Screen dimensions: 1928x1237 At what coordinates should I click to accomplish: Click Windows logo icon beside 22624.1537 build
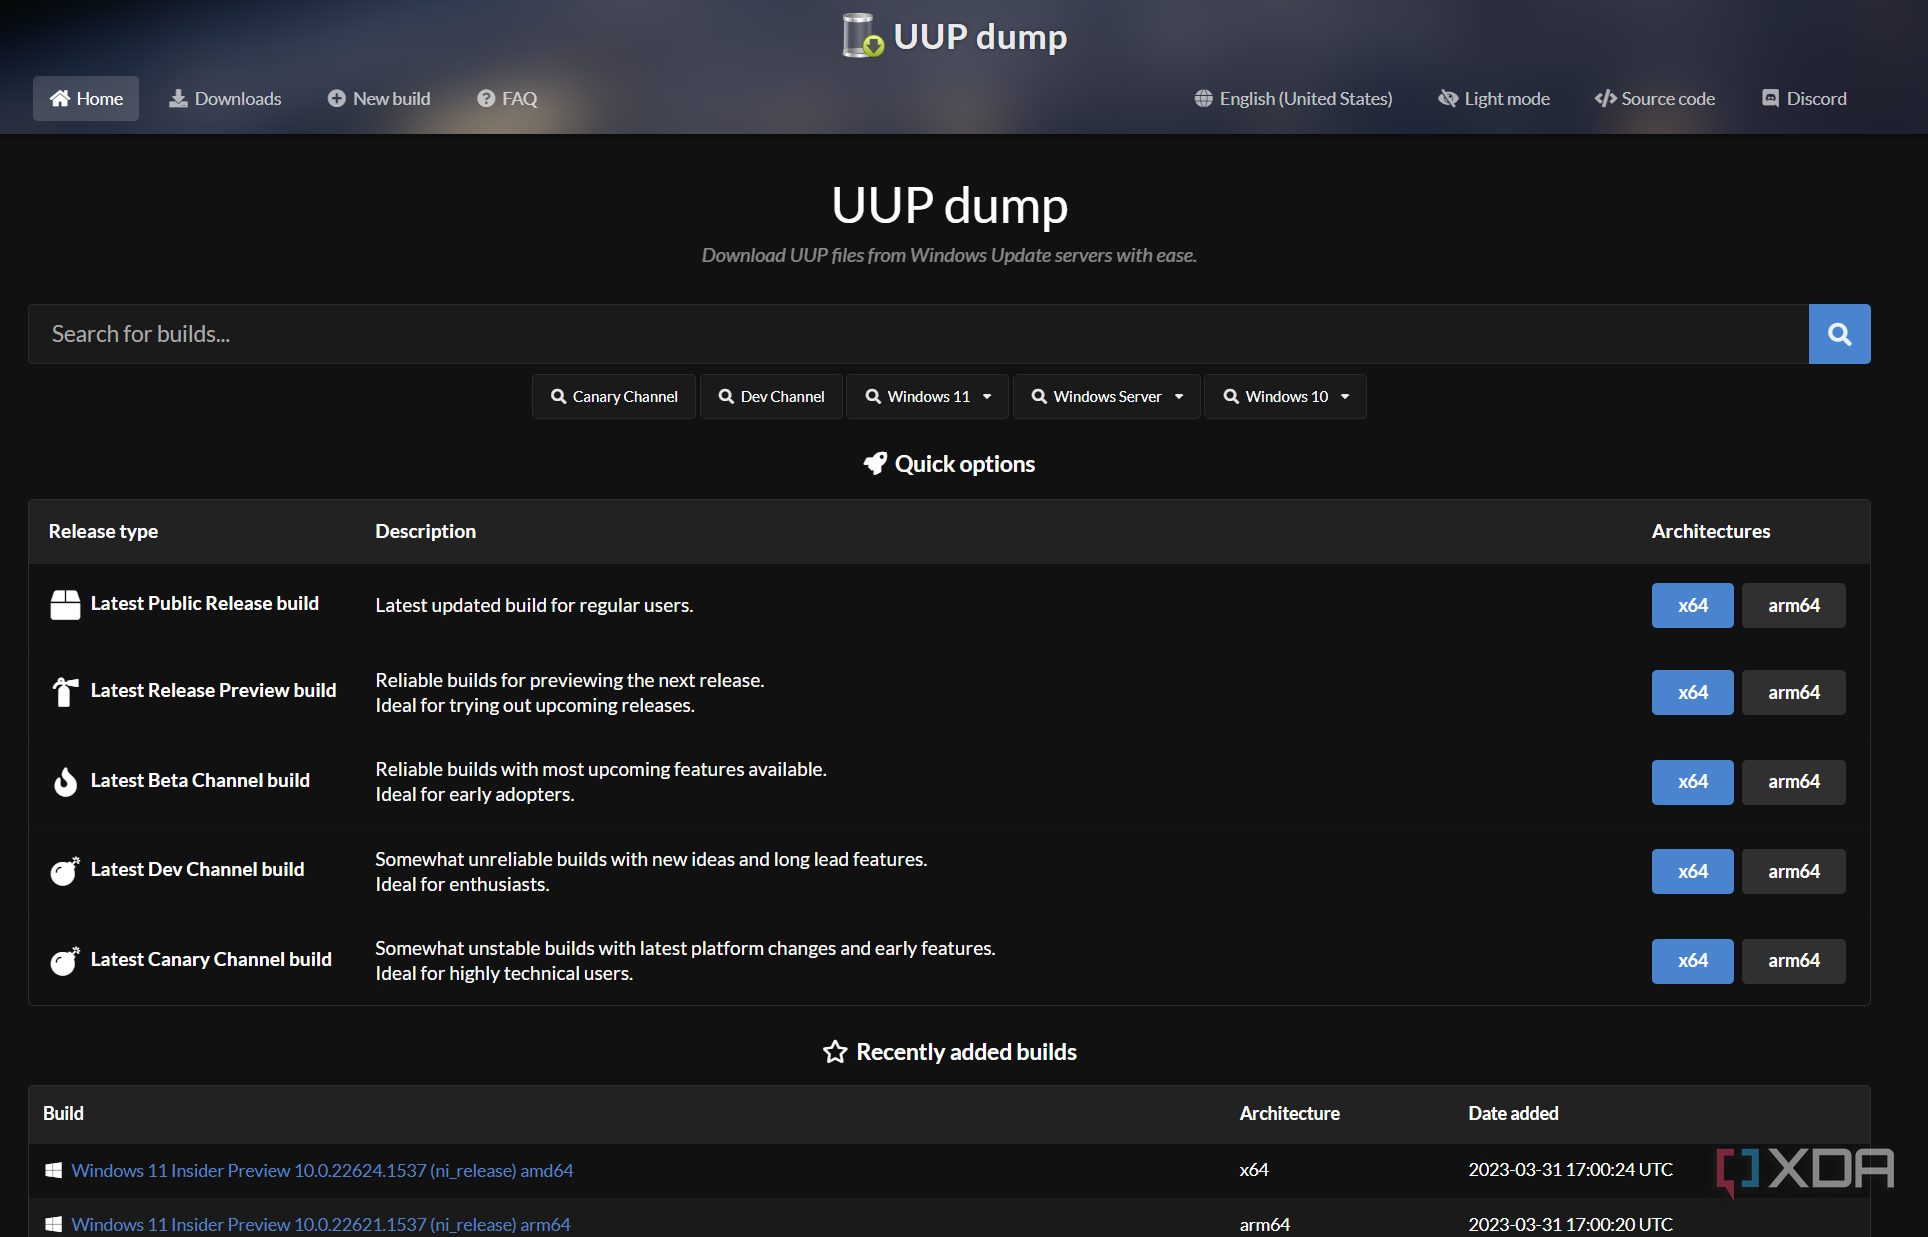tap(54, 1170)
